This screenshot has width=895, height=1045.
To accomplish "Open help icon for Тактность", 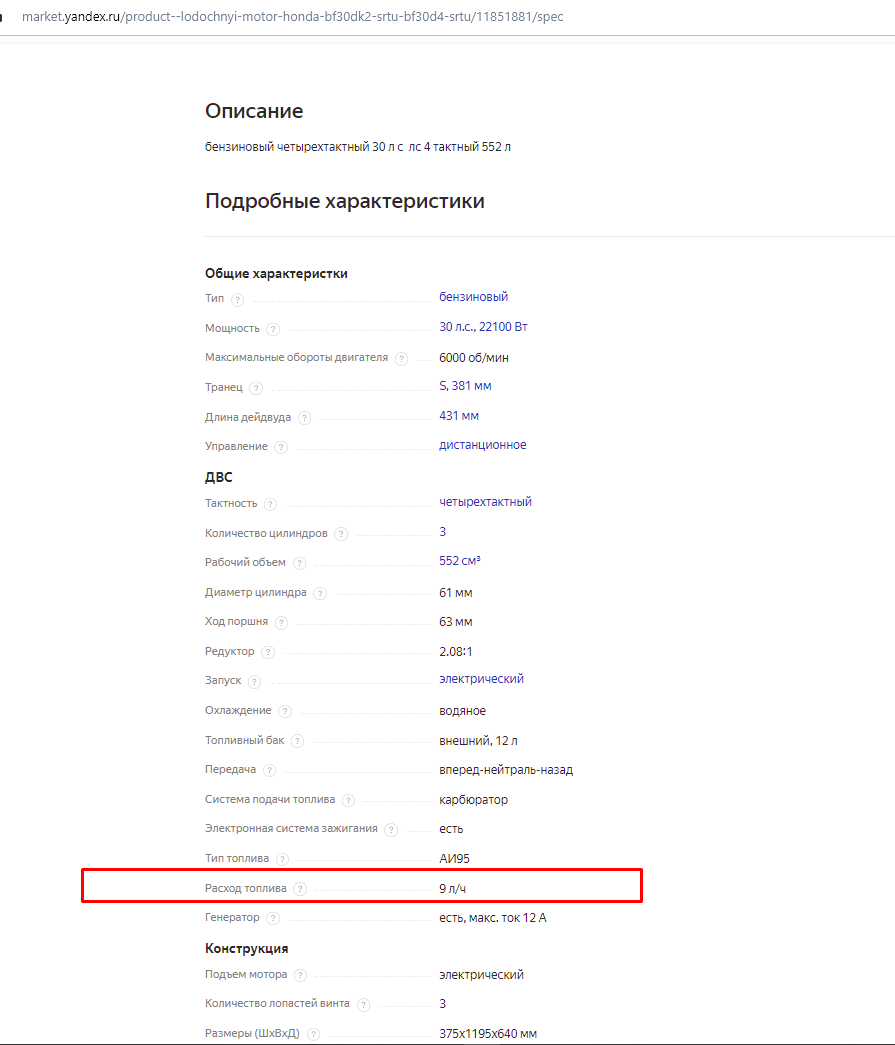I will tap(270, 505).
